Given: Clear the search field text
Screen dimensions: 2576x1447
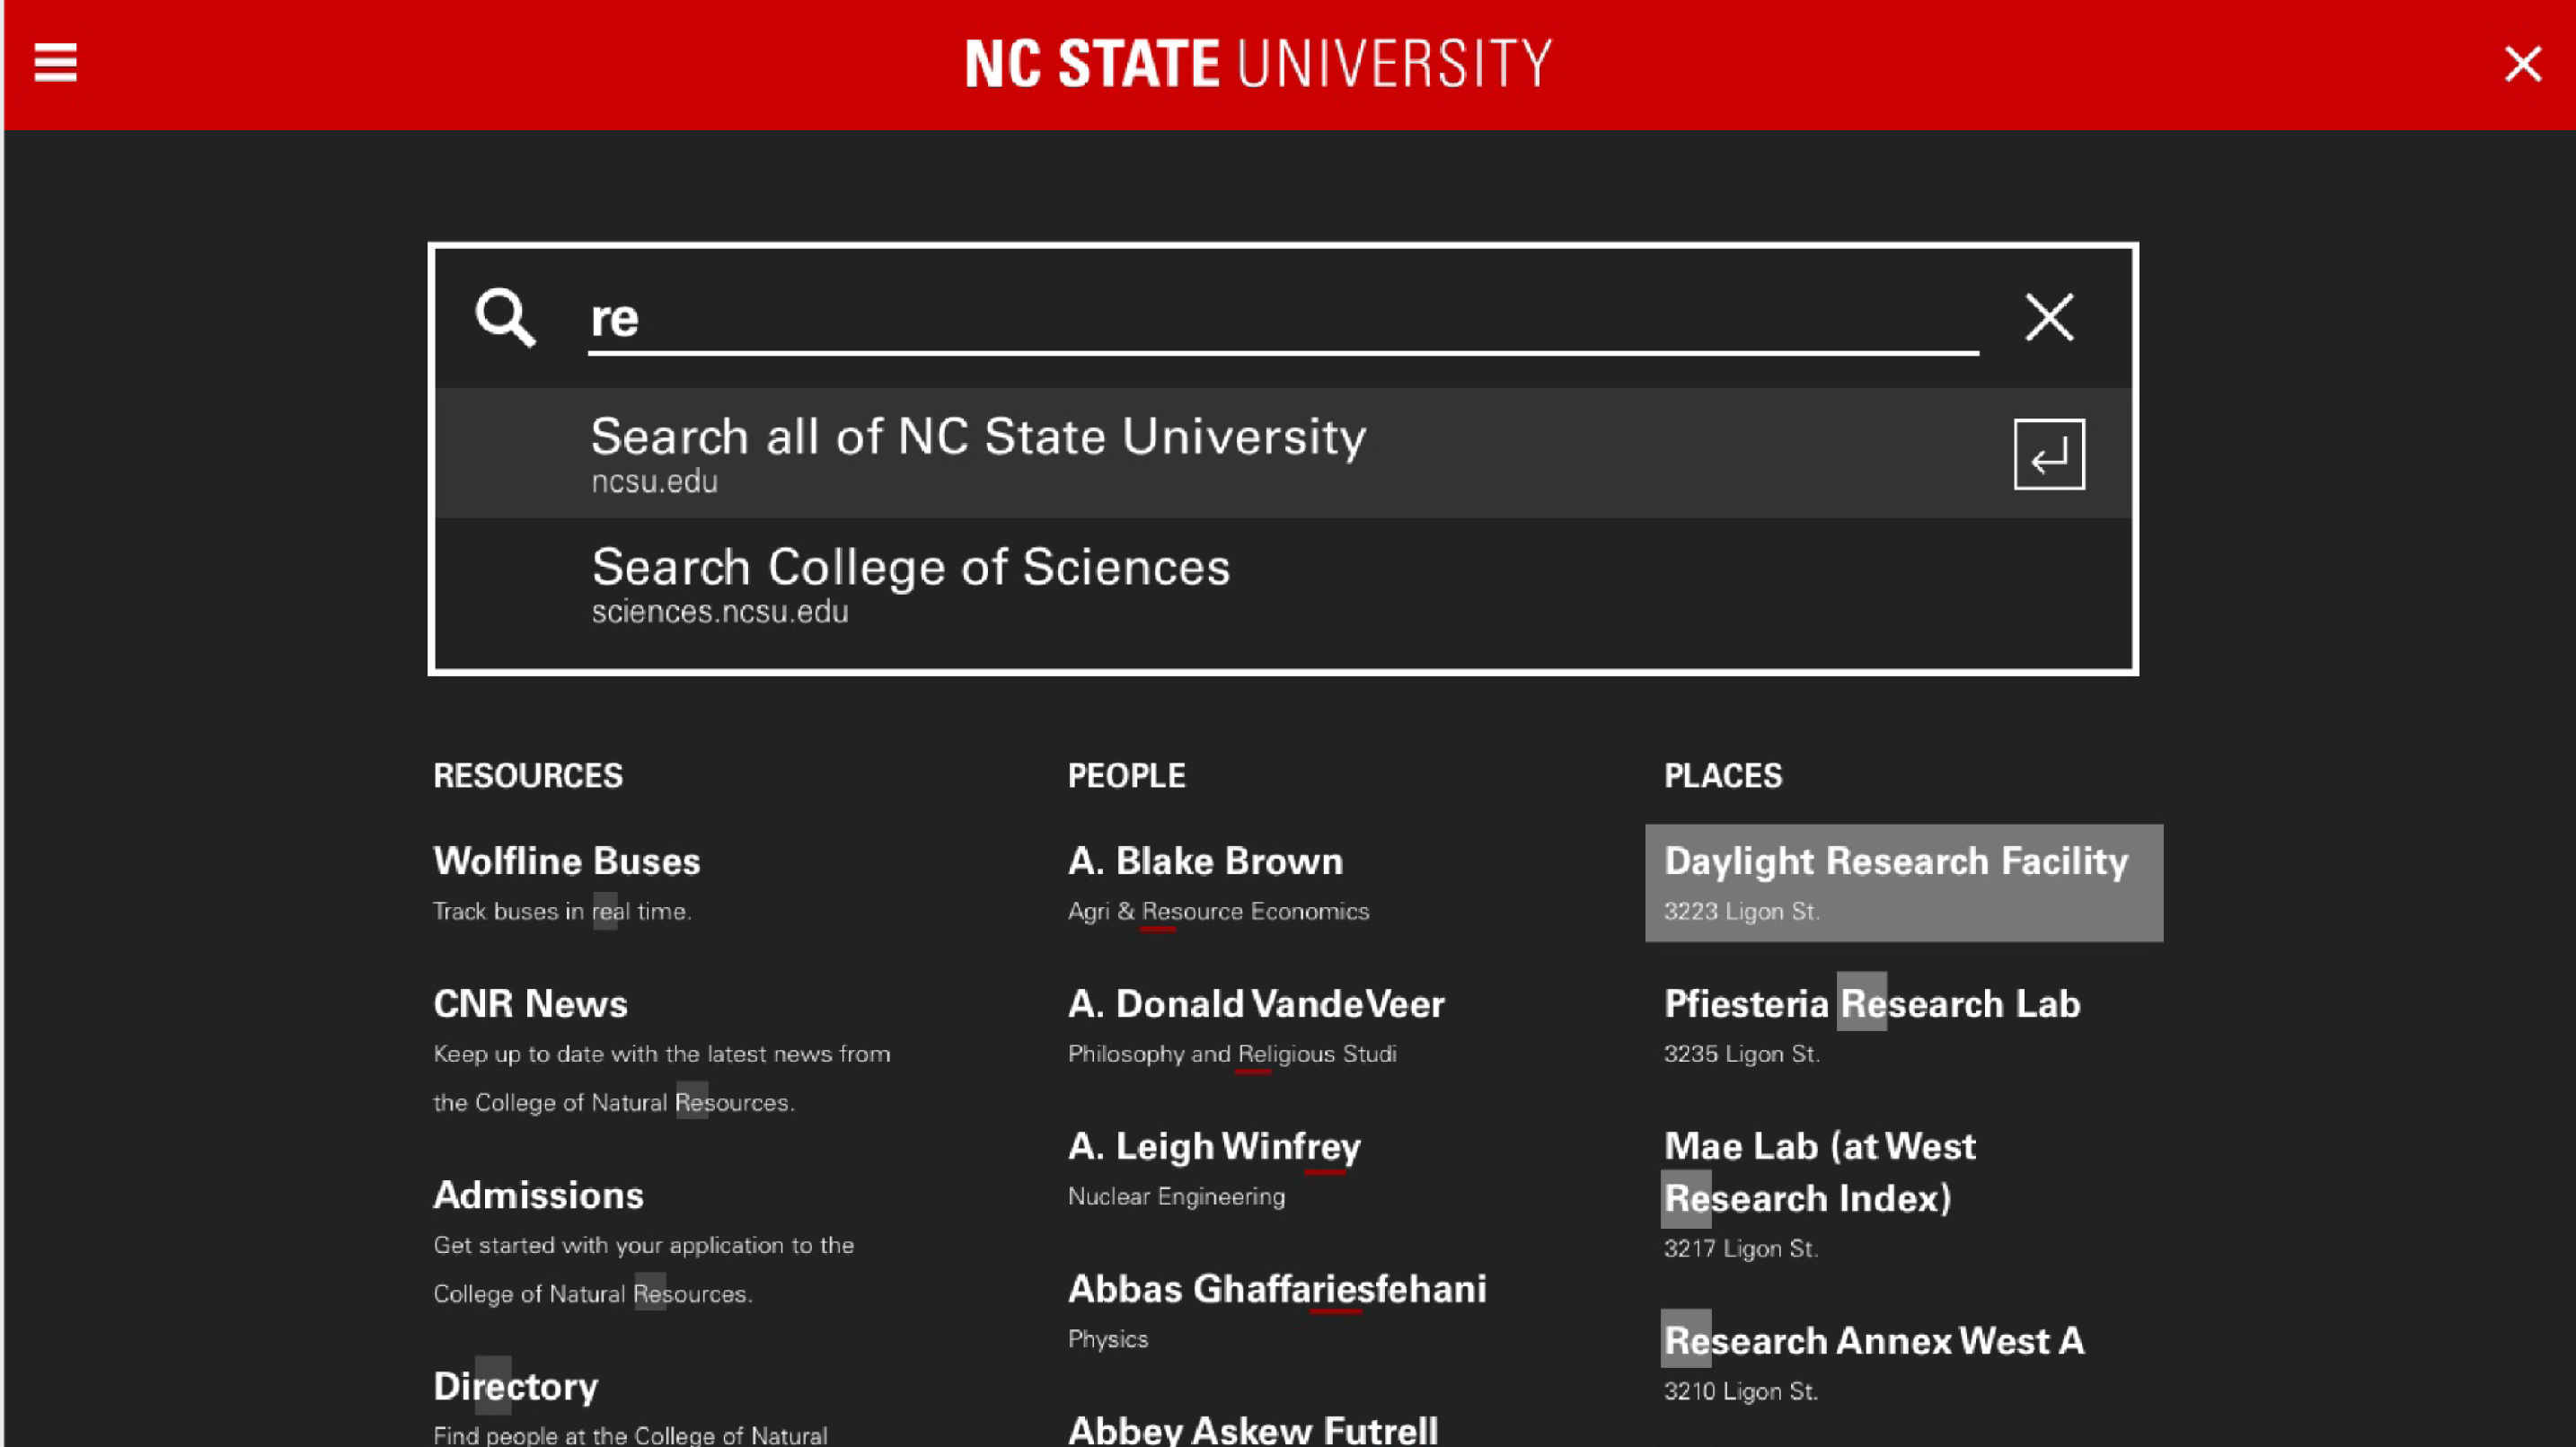Looking at the screenshot, I should click(x=2049, y=318).
